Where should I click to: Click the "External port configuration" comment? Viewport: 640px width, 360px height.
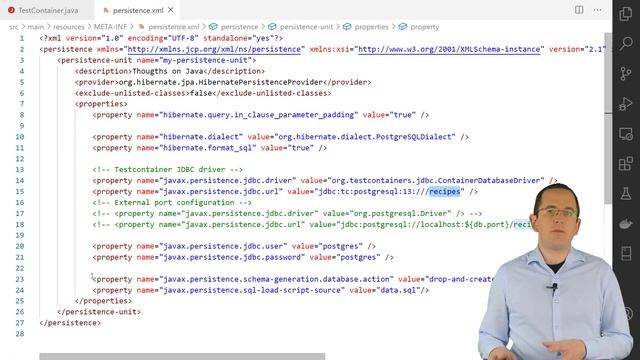pyautogui.click(x=172, y=202)
